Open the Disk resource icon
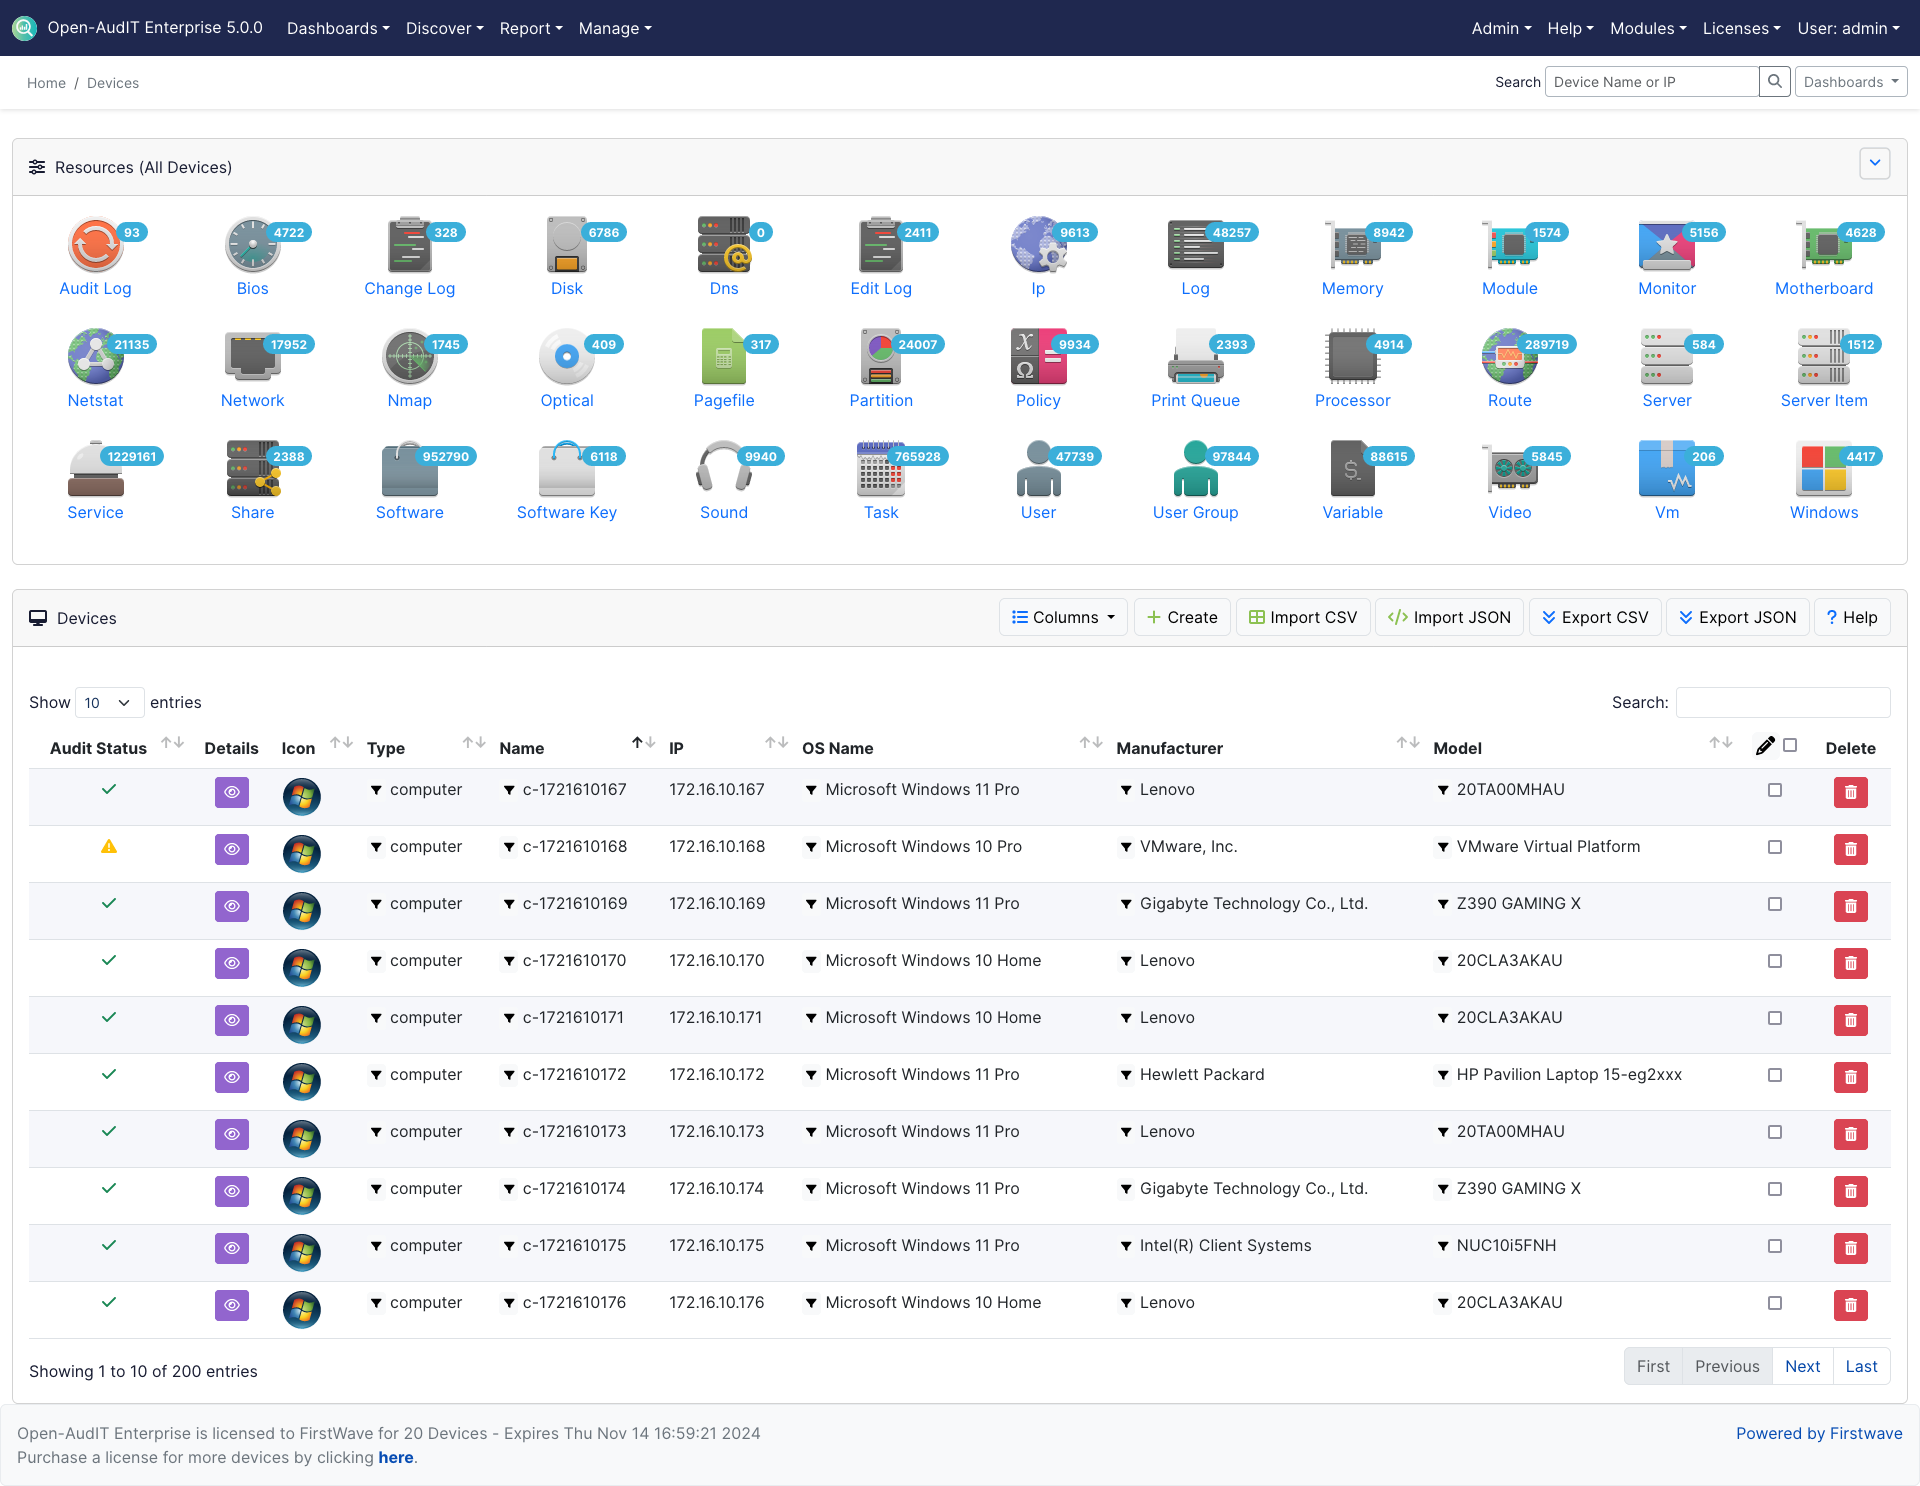Screen dimensions: 1920x1486 click(567, 245)
